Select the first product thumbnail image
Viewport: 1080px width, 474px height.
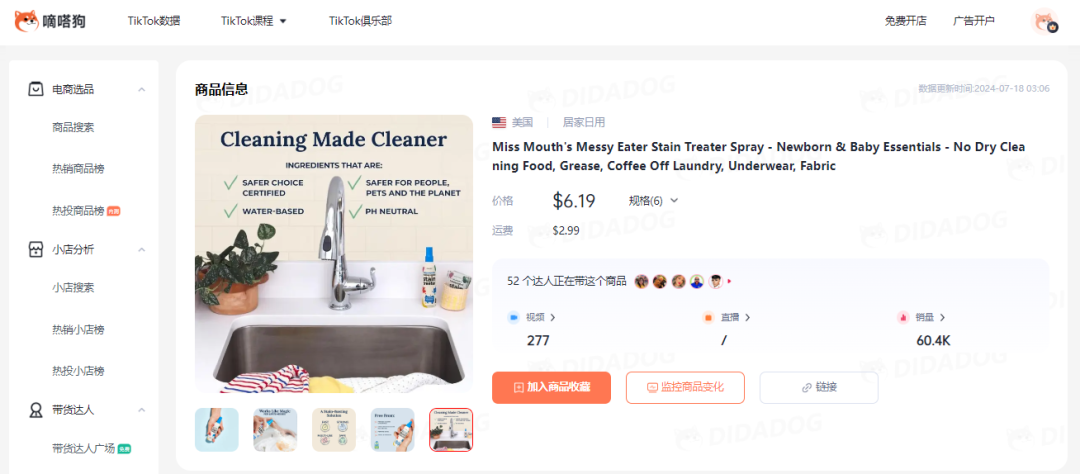(216, 430)
